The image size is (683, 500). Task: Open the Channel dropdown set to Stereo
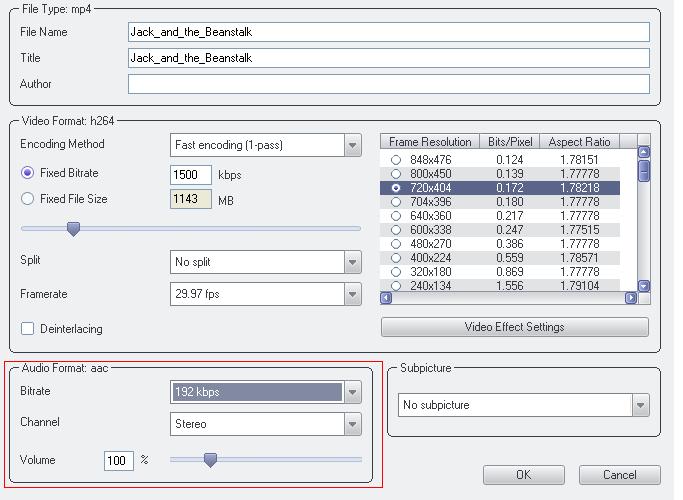pos(352,424)
